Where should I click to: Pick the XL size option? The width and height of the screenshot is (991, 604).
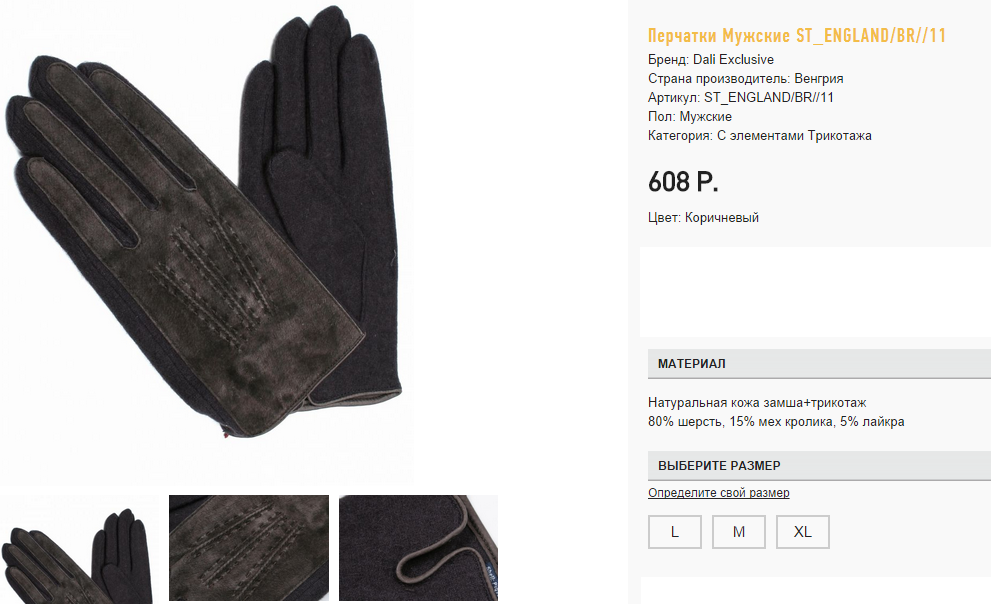[803, 532]
